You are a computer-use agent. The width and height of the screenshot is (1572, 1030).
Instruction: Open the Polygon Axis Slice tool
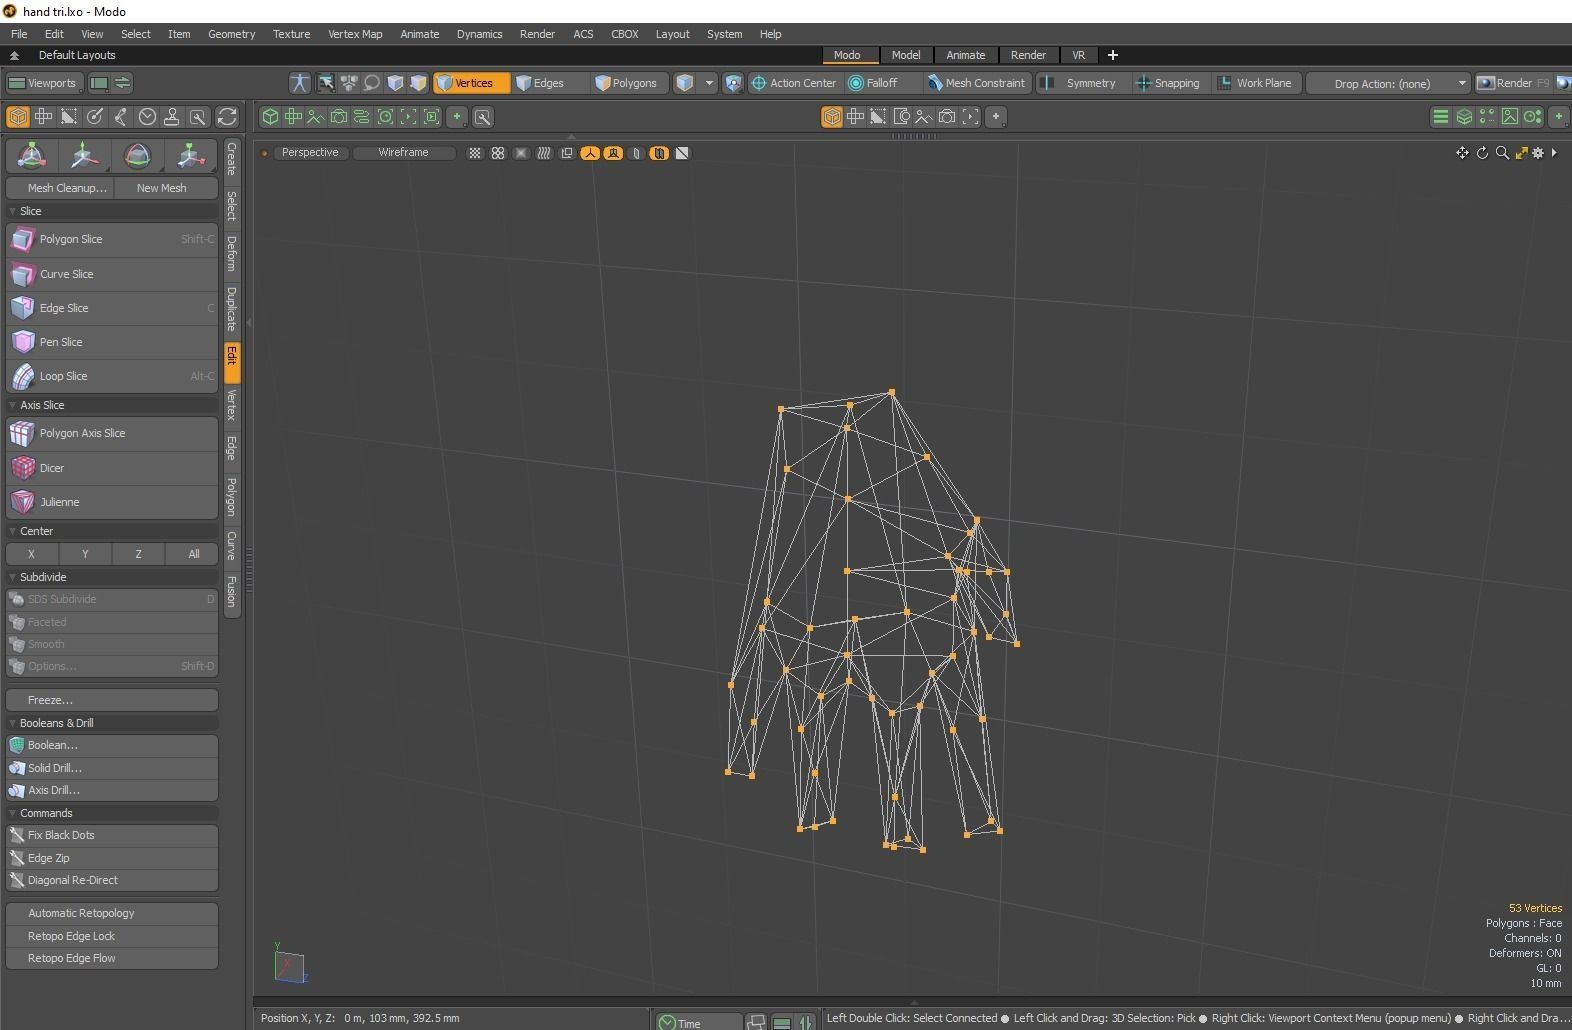pos(112,433)
